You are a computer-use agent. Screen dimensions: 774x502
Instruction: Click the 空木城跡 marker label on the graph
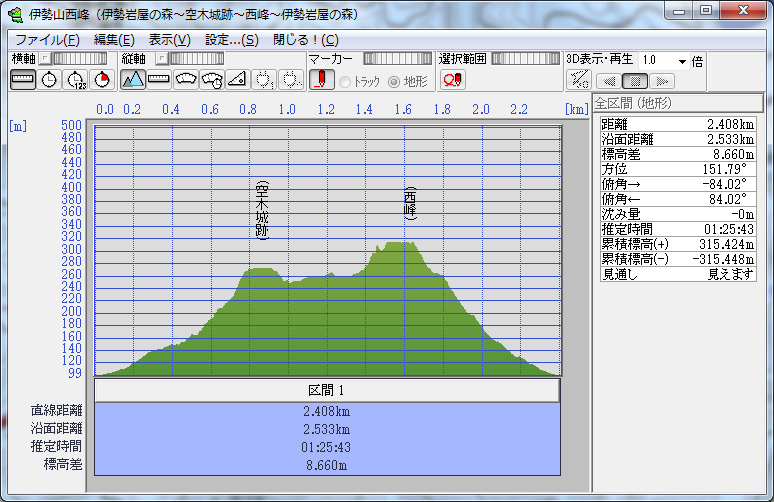point(262,210)
